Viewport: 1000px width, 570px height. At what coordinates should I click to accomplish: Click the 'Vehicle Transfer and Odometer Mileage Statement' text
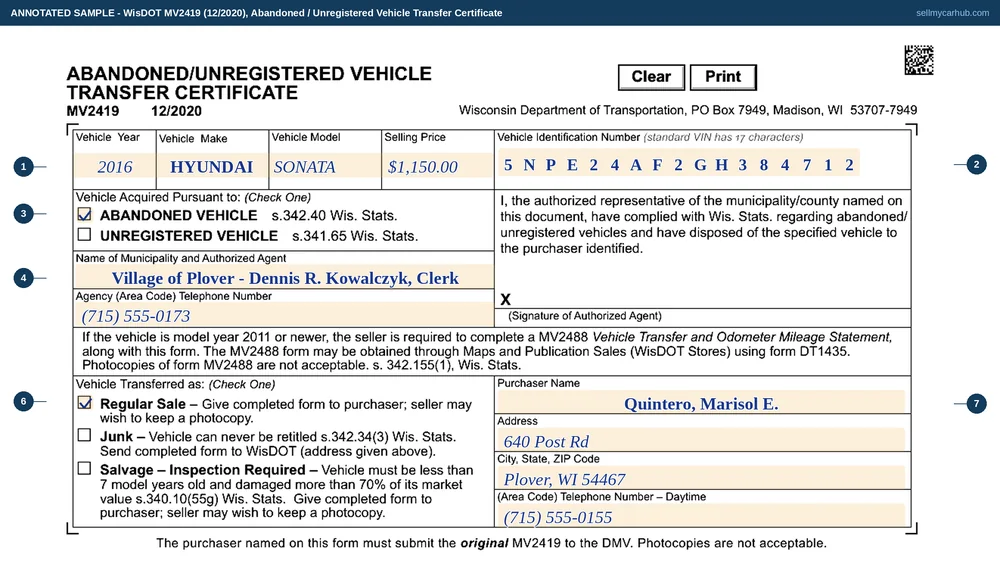741,337
